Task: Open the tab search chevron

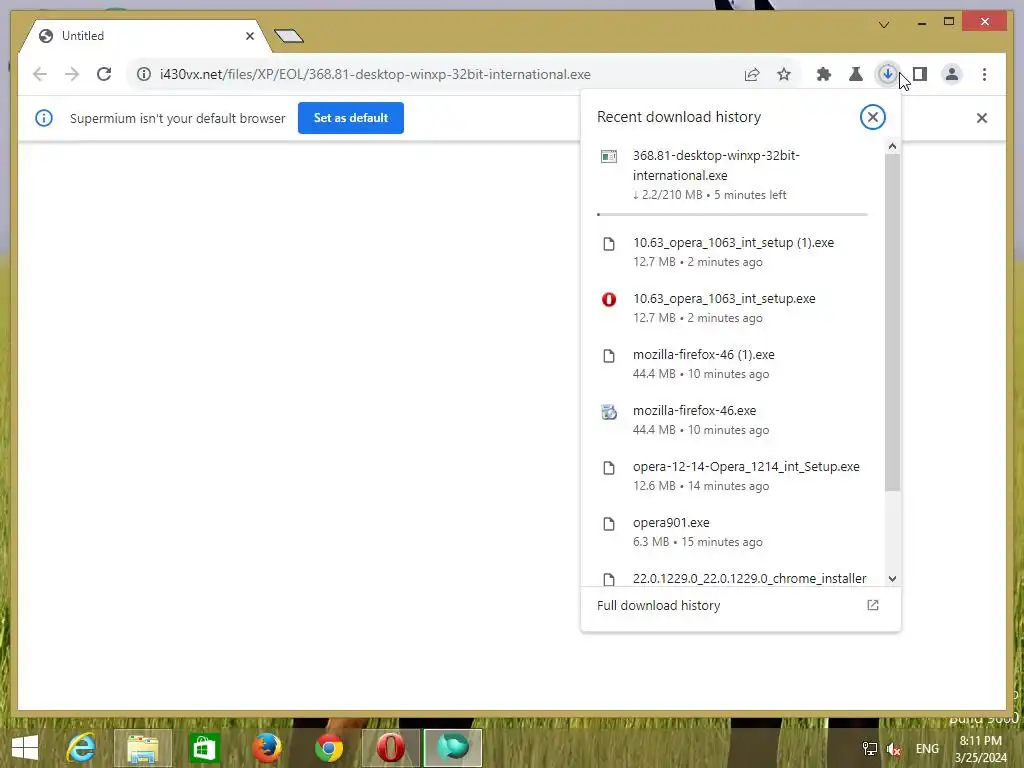Action: [884, 25]
